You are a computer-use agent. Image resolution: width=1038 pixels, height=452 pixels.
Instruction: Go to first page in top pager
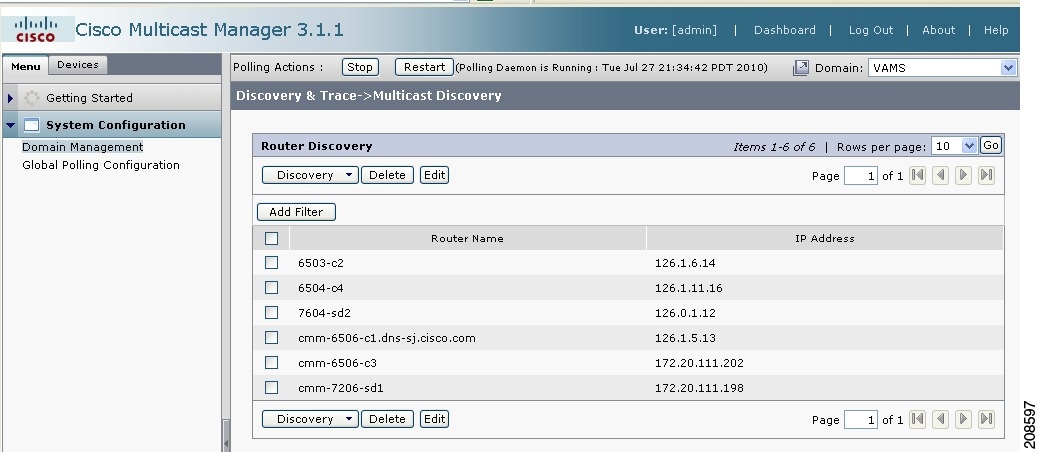coord(917,175)
